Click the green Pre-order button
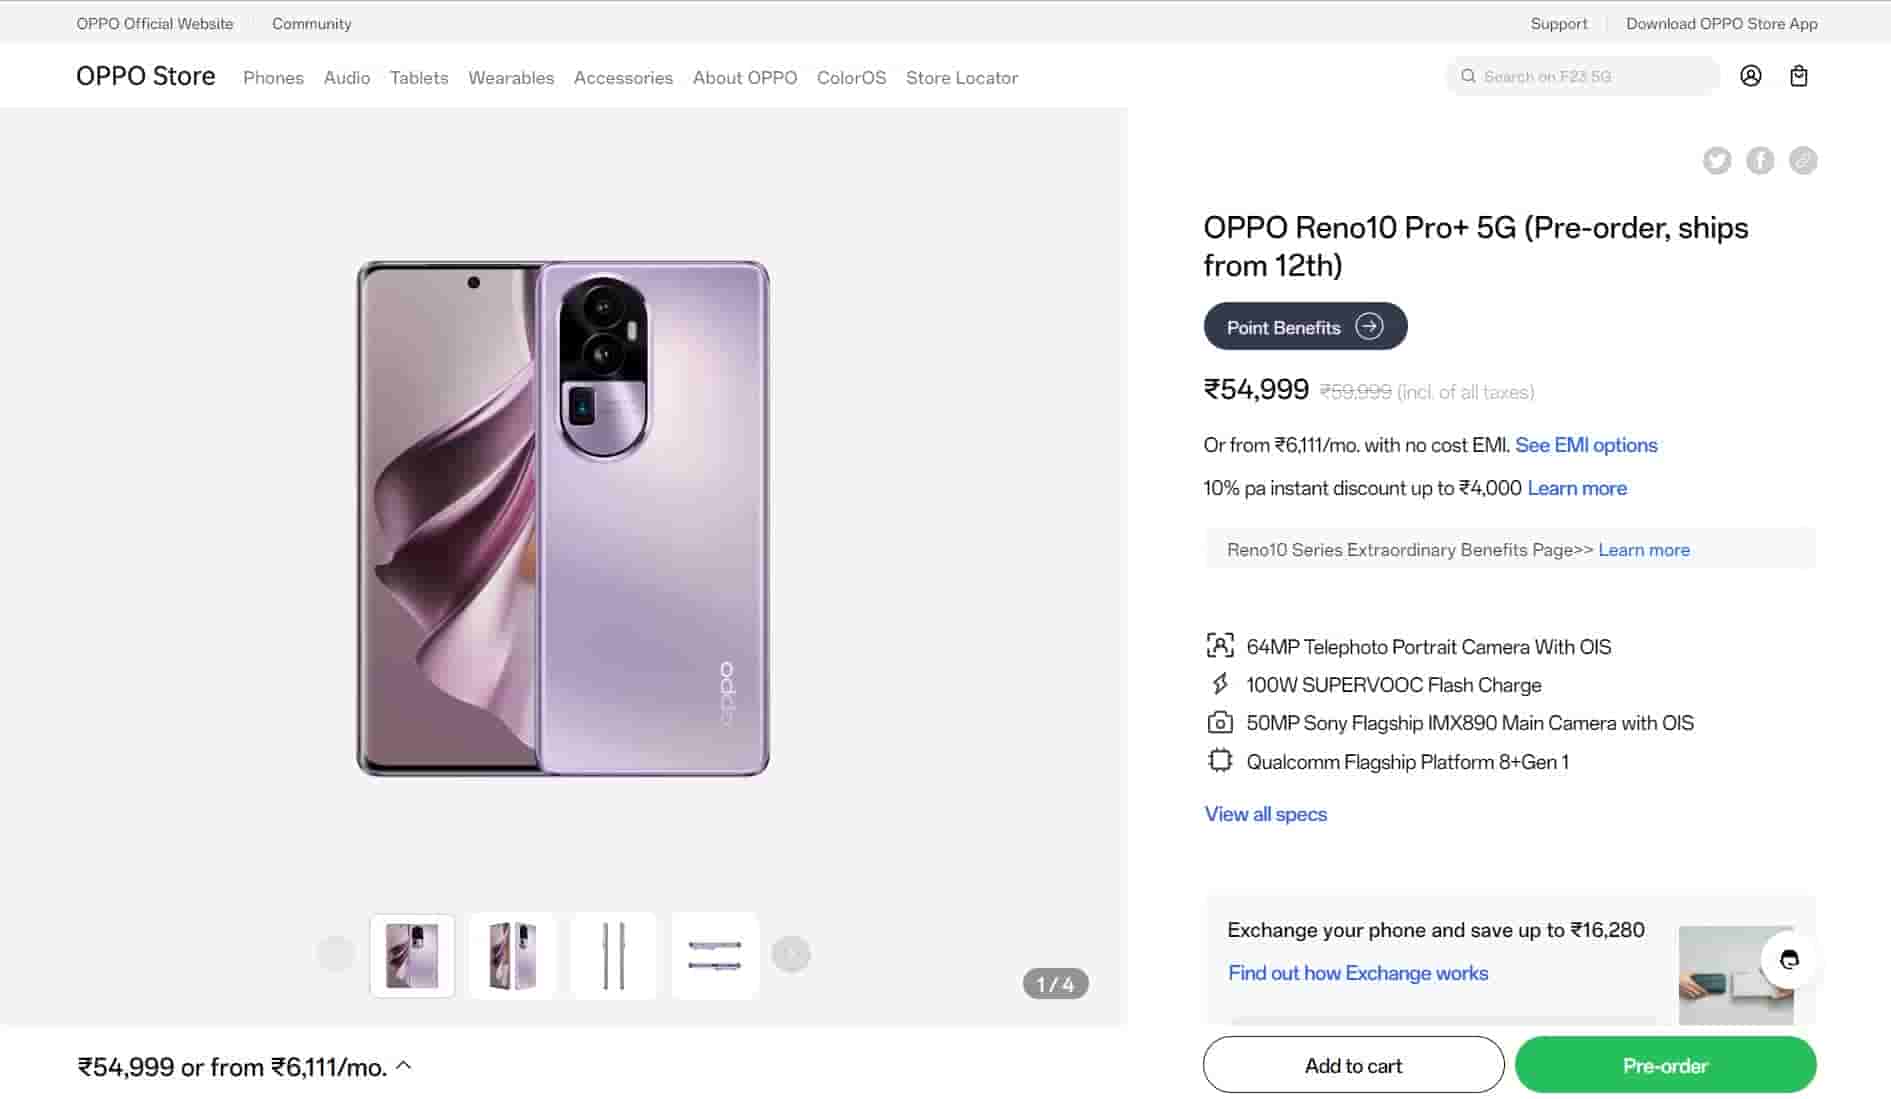Viewport: 1891px width, 1099px height. (1665, 1065)
